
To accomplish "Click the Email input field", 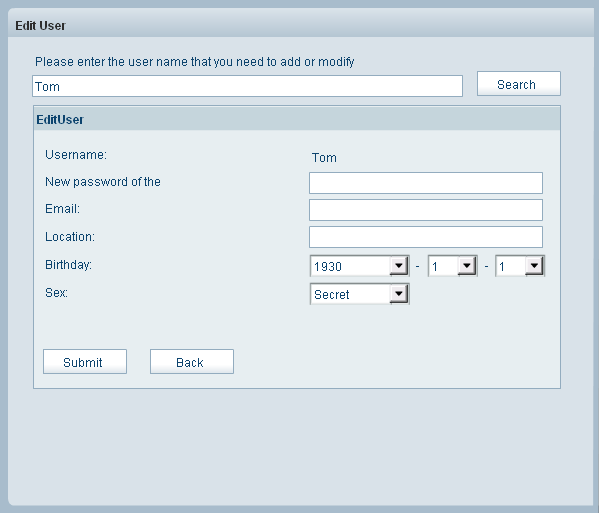I will (426, 210).
